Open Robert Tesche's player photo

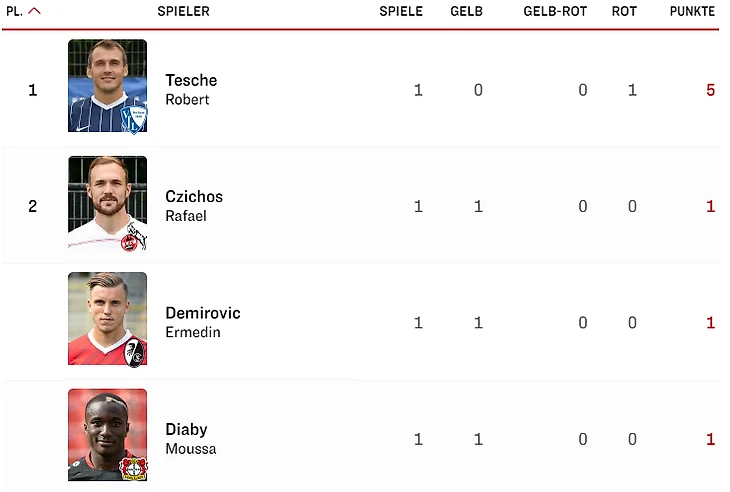coord(107,86)
